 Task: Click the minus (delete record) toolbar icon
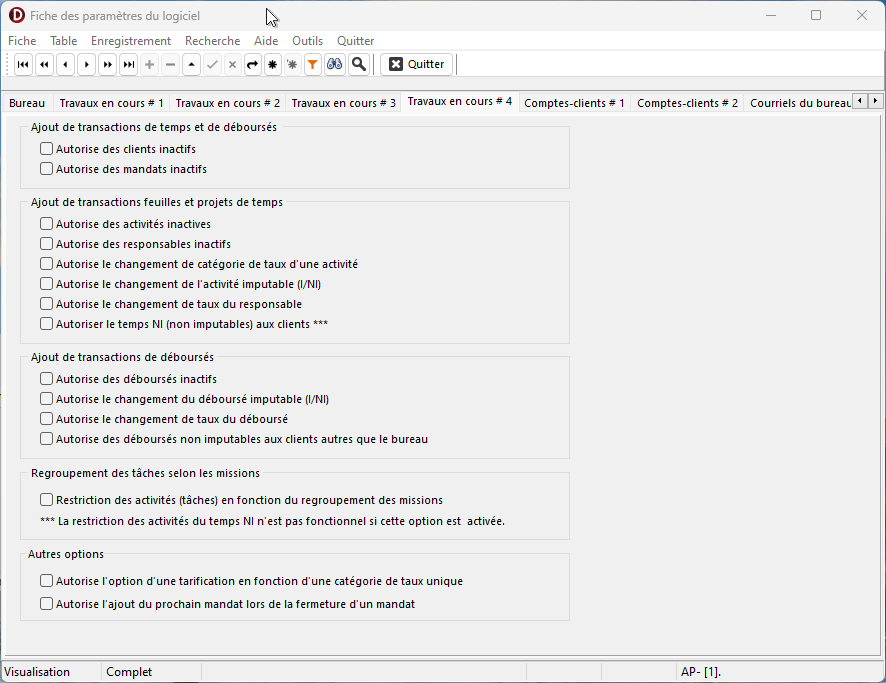(171, 64)
